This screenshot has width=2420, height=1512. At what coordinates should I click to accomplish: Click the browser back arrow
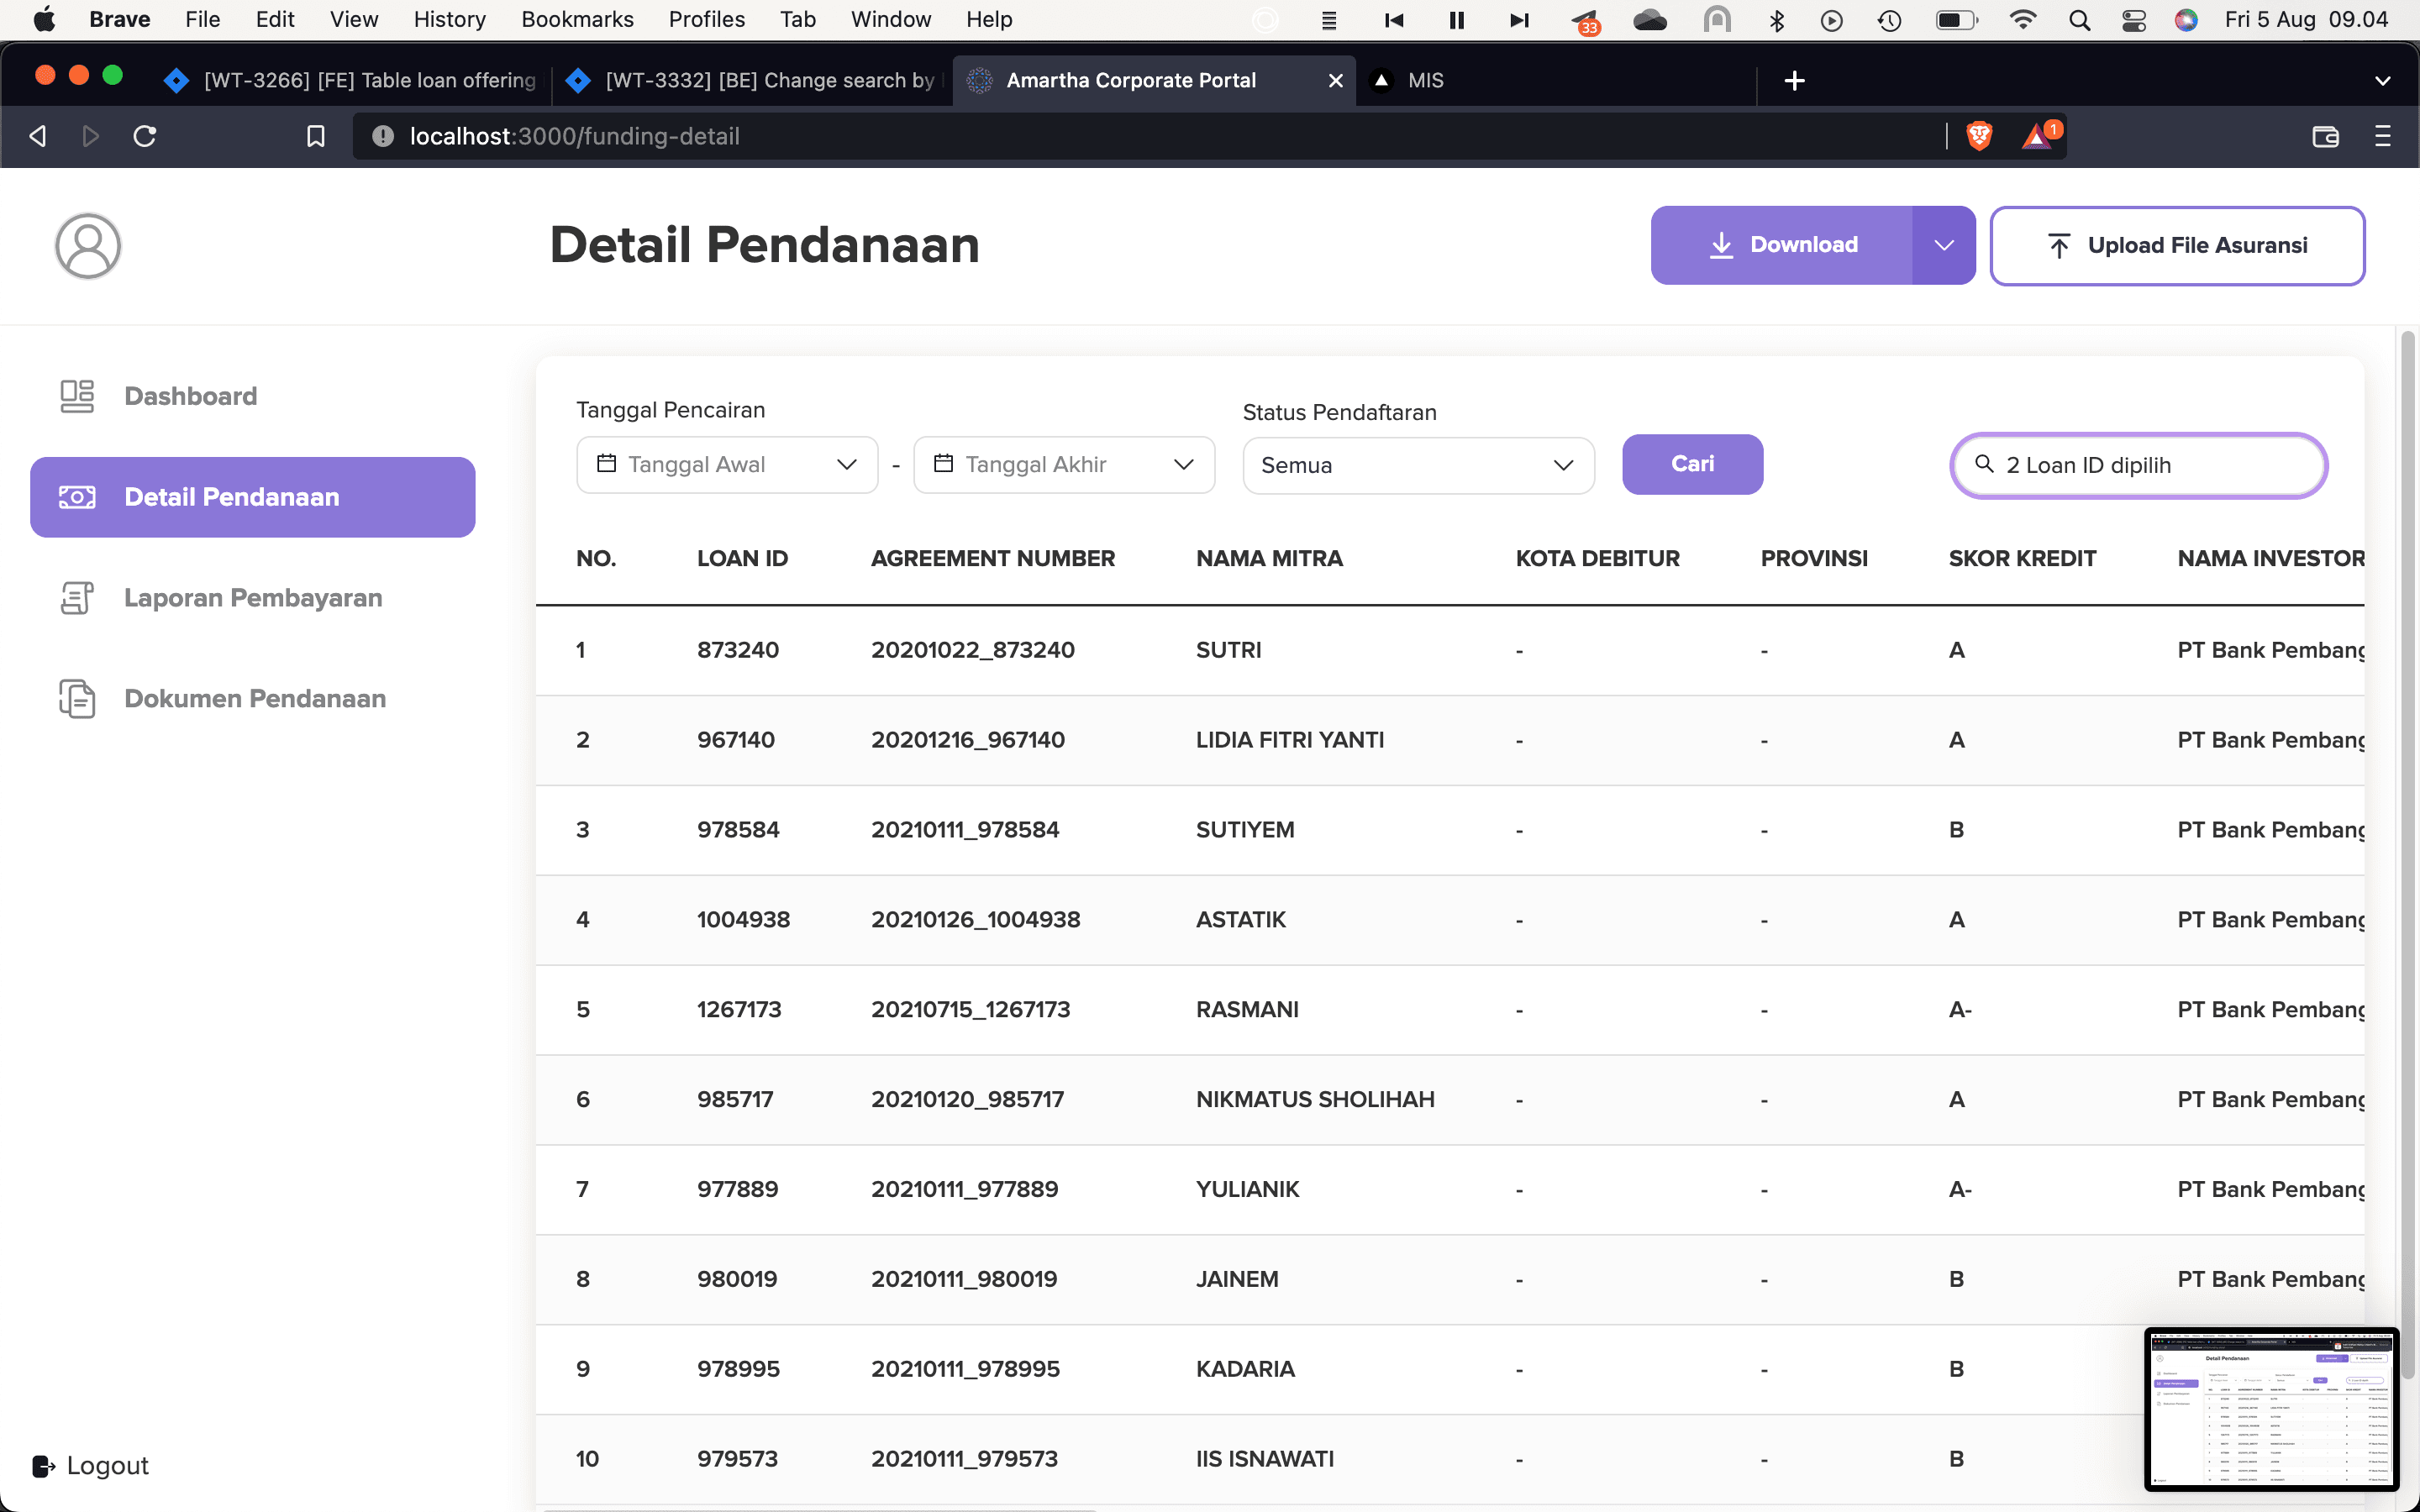[38, 136]
